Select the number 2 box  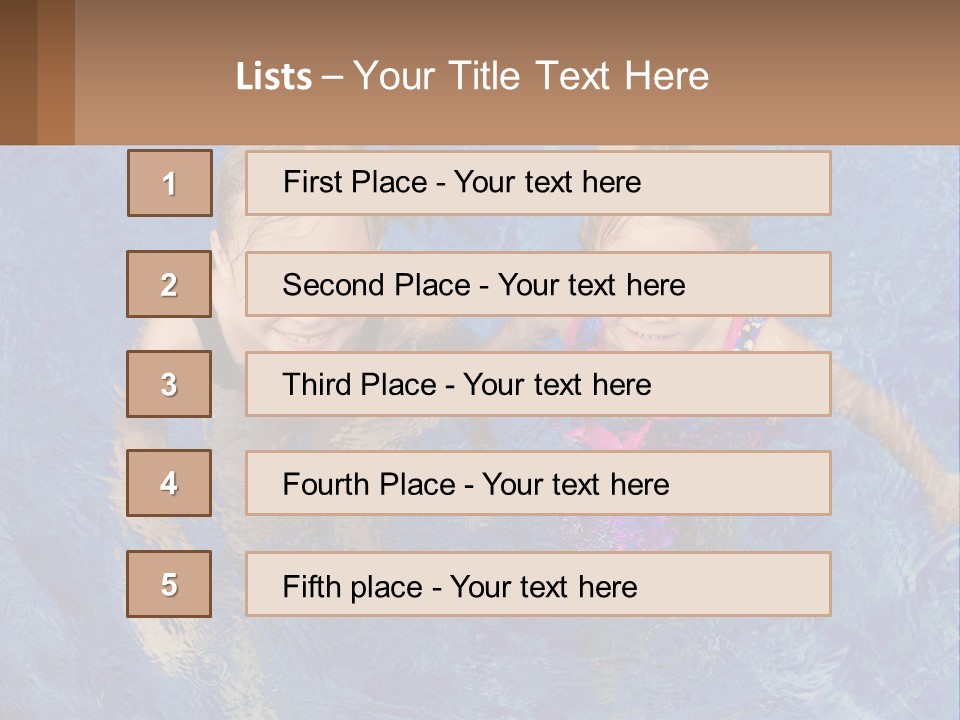169,284
